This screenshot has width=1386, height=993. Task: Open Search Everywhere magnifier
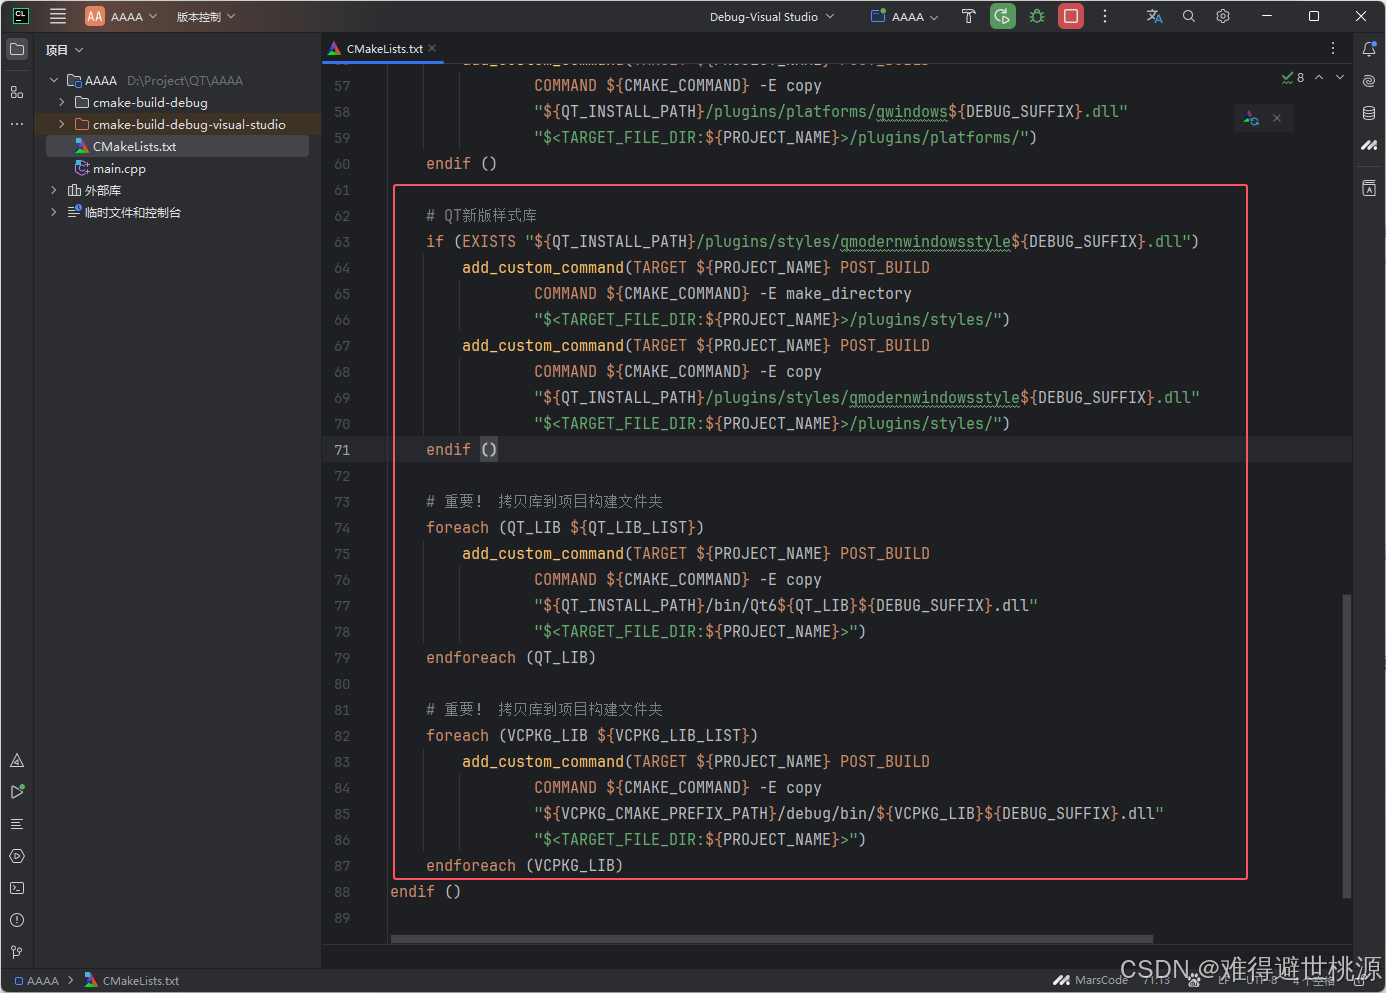tap(1189, 16)
